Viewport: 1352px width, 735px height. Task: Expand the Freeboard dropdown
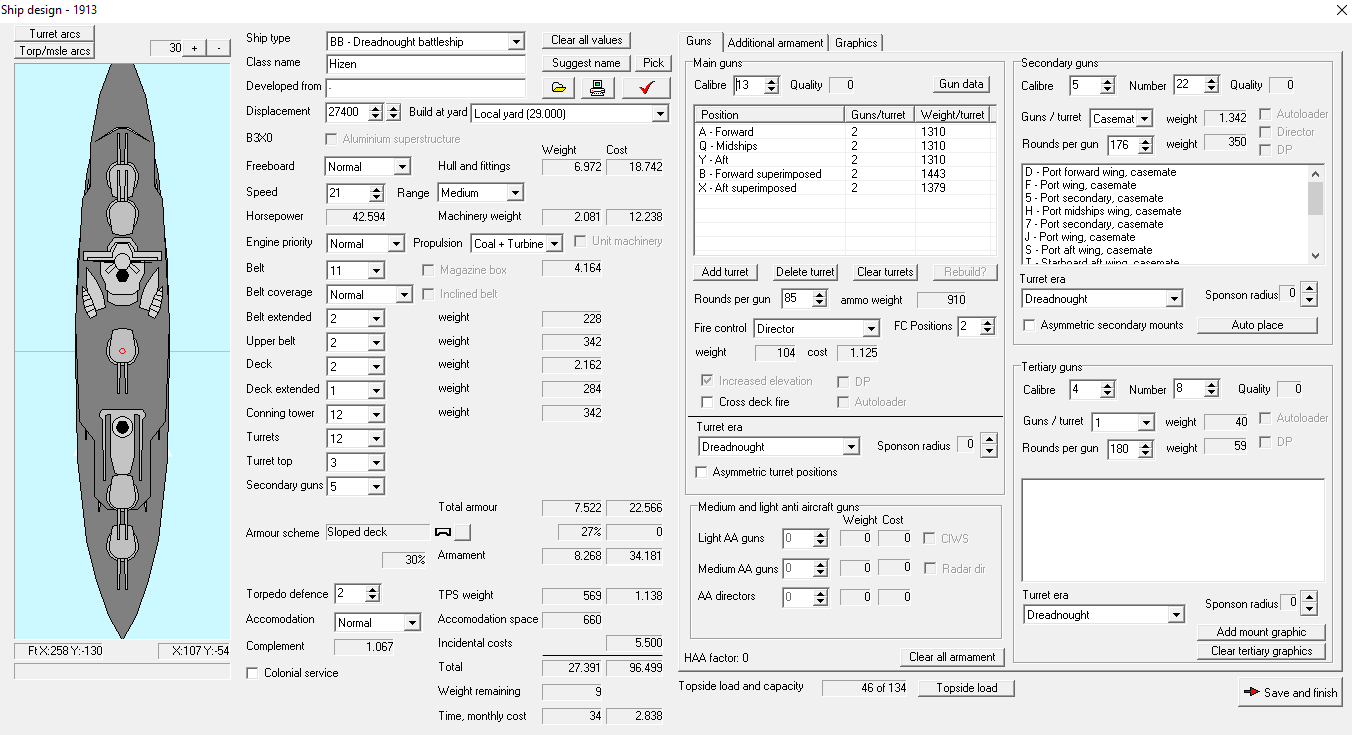402,167
